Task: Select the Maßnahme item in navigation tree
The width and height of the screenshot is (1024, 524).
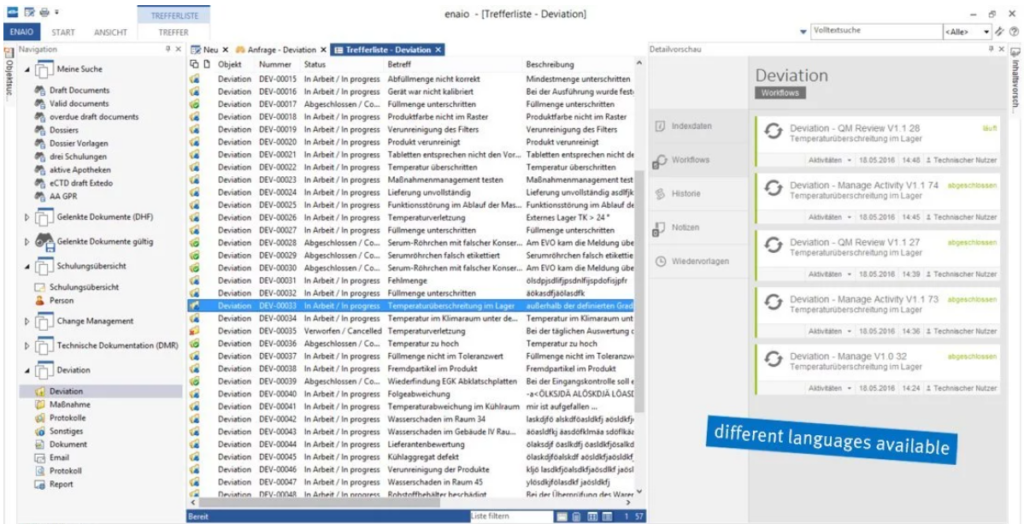Action: [68, 404]
